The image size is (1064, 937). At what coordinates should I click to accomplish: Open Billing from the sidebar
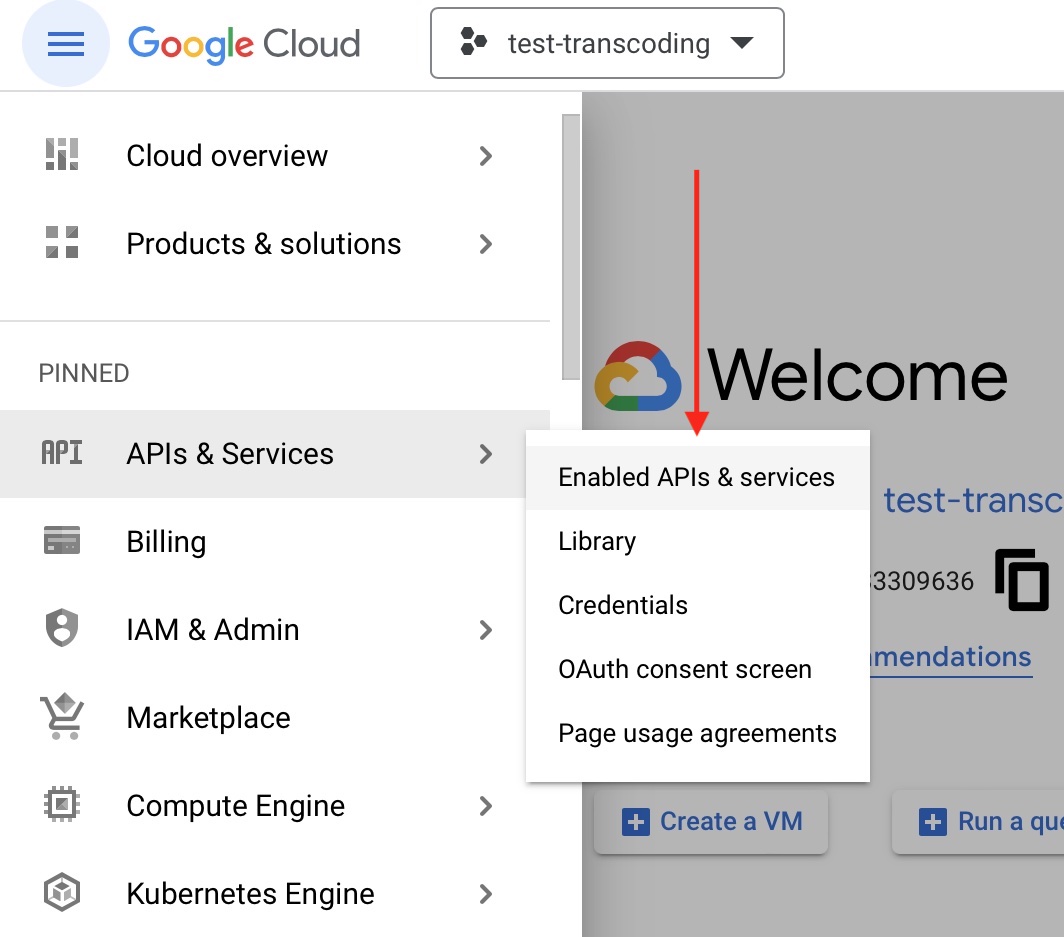[275, 542]
